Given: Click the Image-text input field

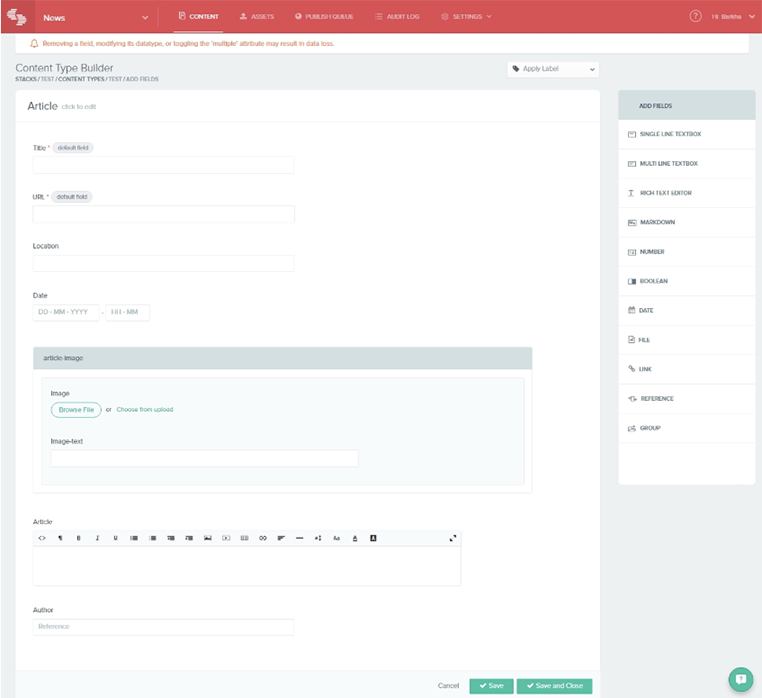Looking at the screenshot, I should pyautogui.click(x=205, y=458).
